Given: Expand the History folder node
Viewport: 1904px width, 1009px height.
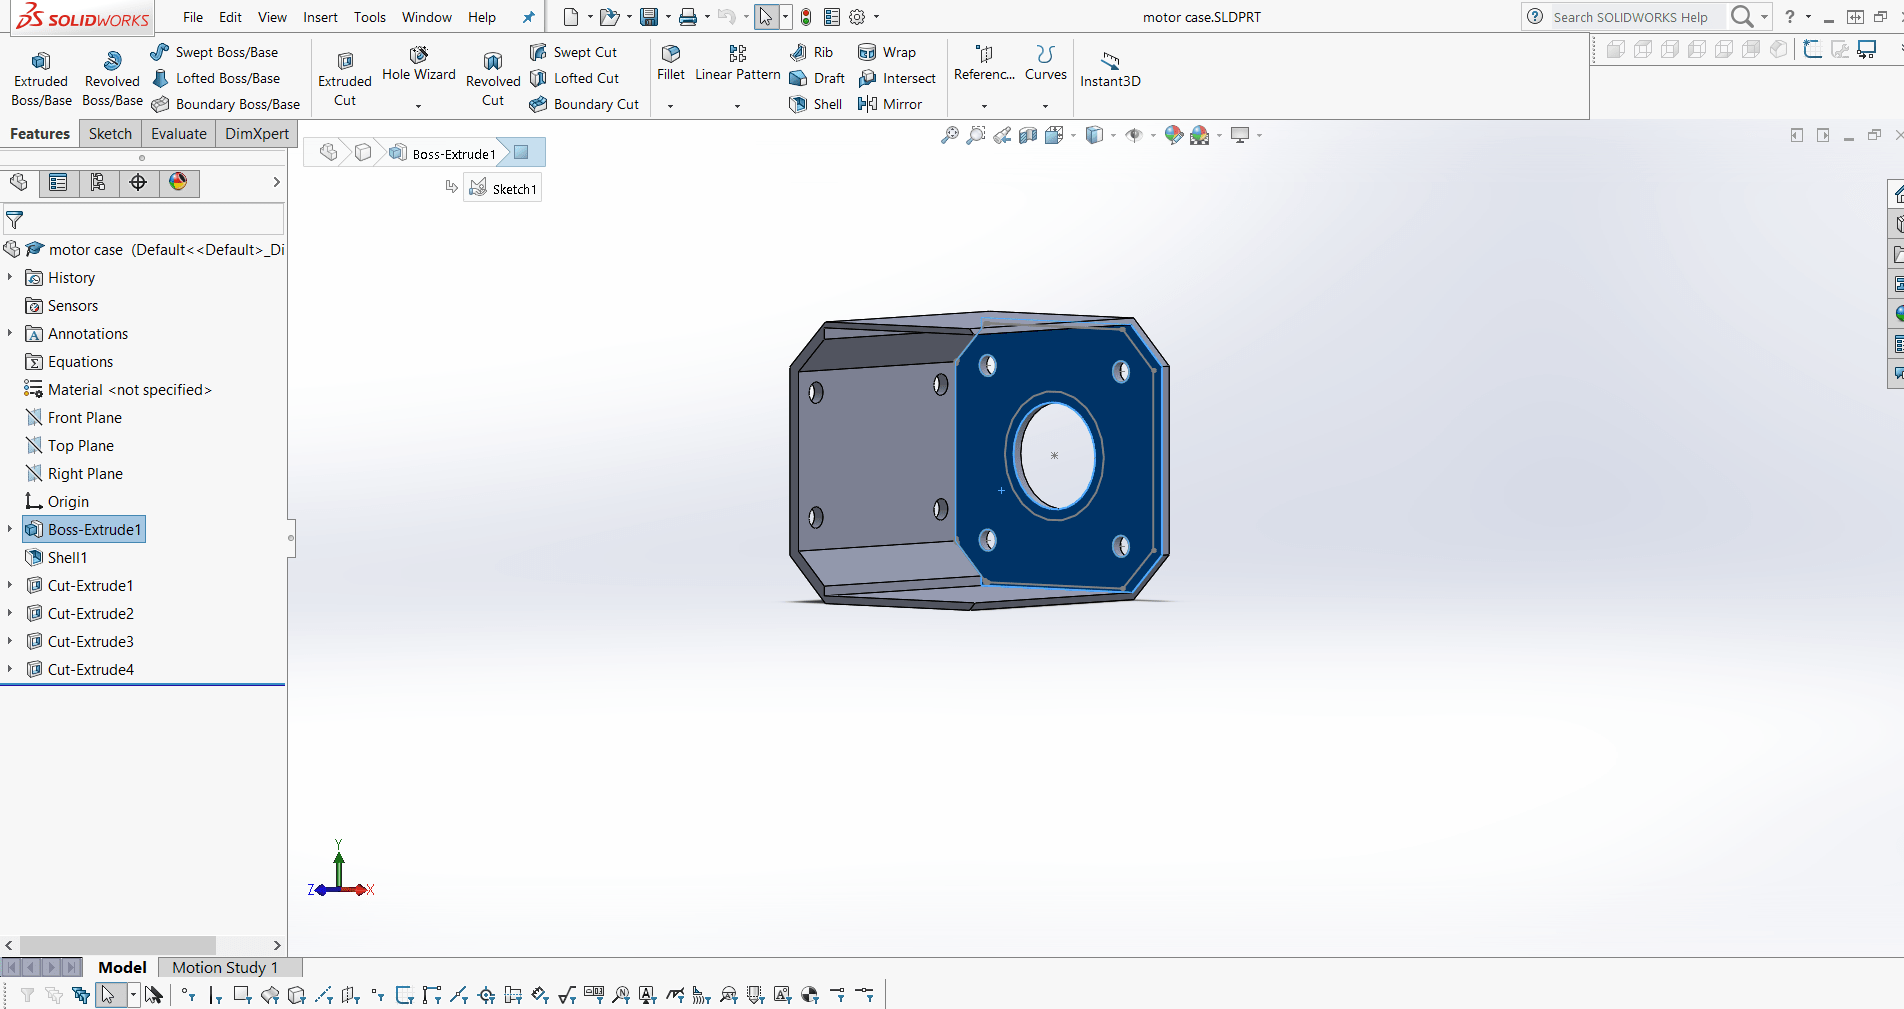Looking at the screenshot, I should pos(10,277).
